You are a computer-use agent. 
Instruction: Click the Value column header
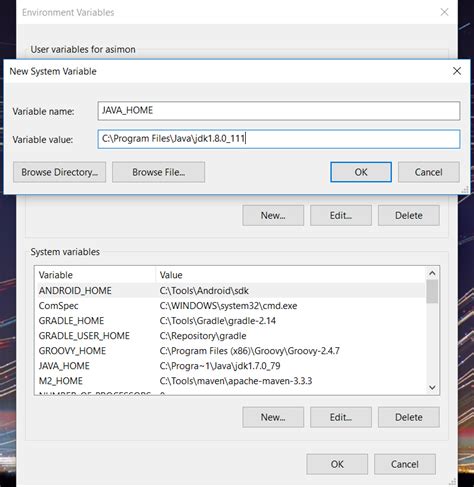pyautogui.click(x=291, y=275)
